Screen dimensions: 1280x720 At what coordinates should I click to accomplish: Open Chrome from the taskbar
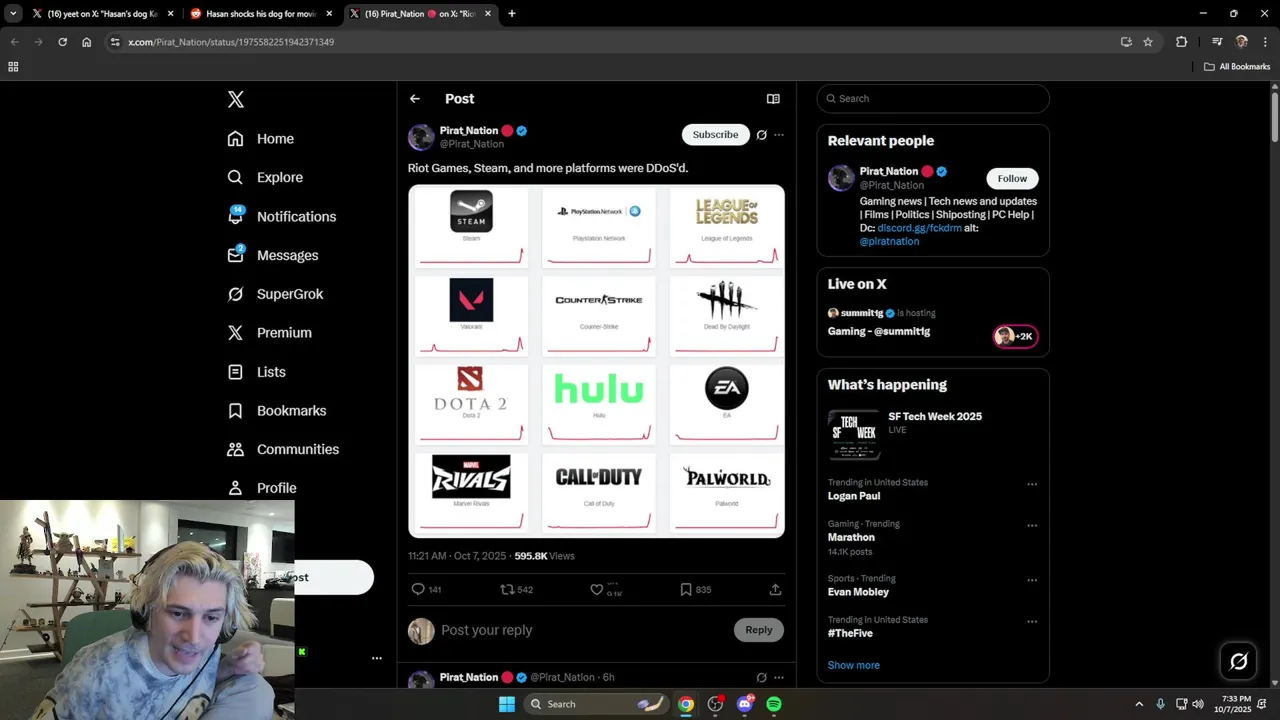pyautogui.click(x=686, y=704)
